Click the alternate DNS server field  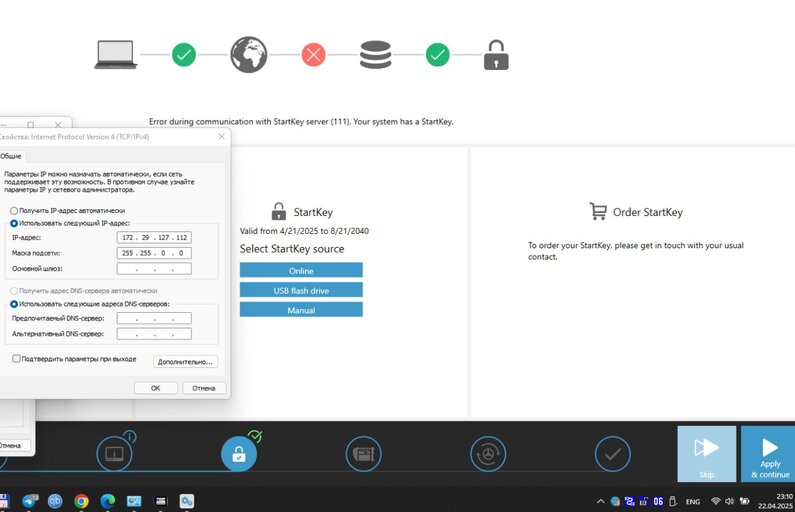154,334
